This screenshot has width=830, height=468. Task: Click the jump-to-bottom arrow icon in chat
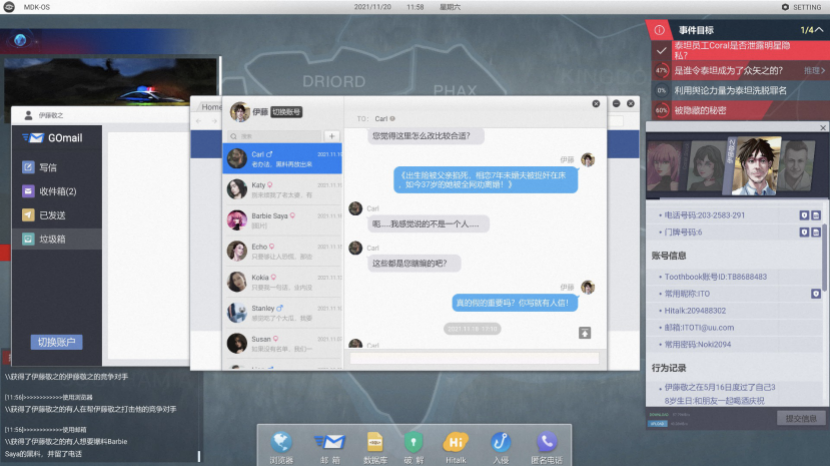click(x=584, y=333)
